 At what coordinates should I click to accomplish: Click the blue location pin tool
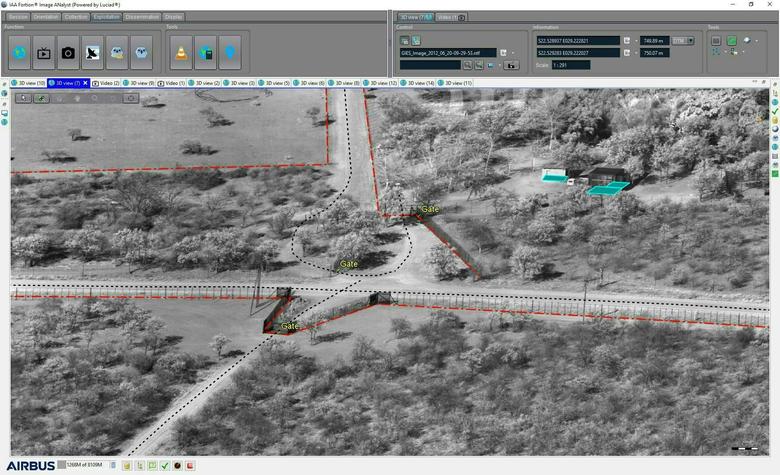tap(230, 53)
